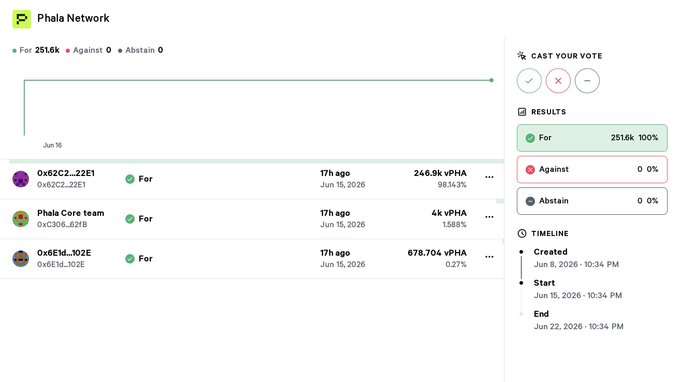Click 17h ago timestamp in Phala Core team row
680x382 pixels.
(x=335, y=213)
